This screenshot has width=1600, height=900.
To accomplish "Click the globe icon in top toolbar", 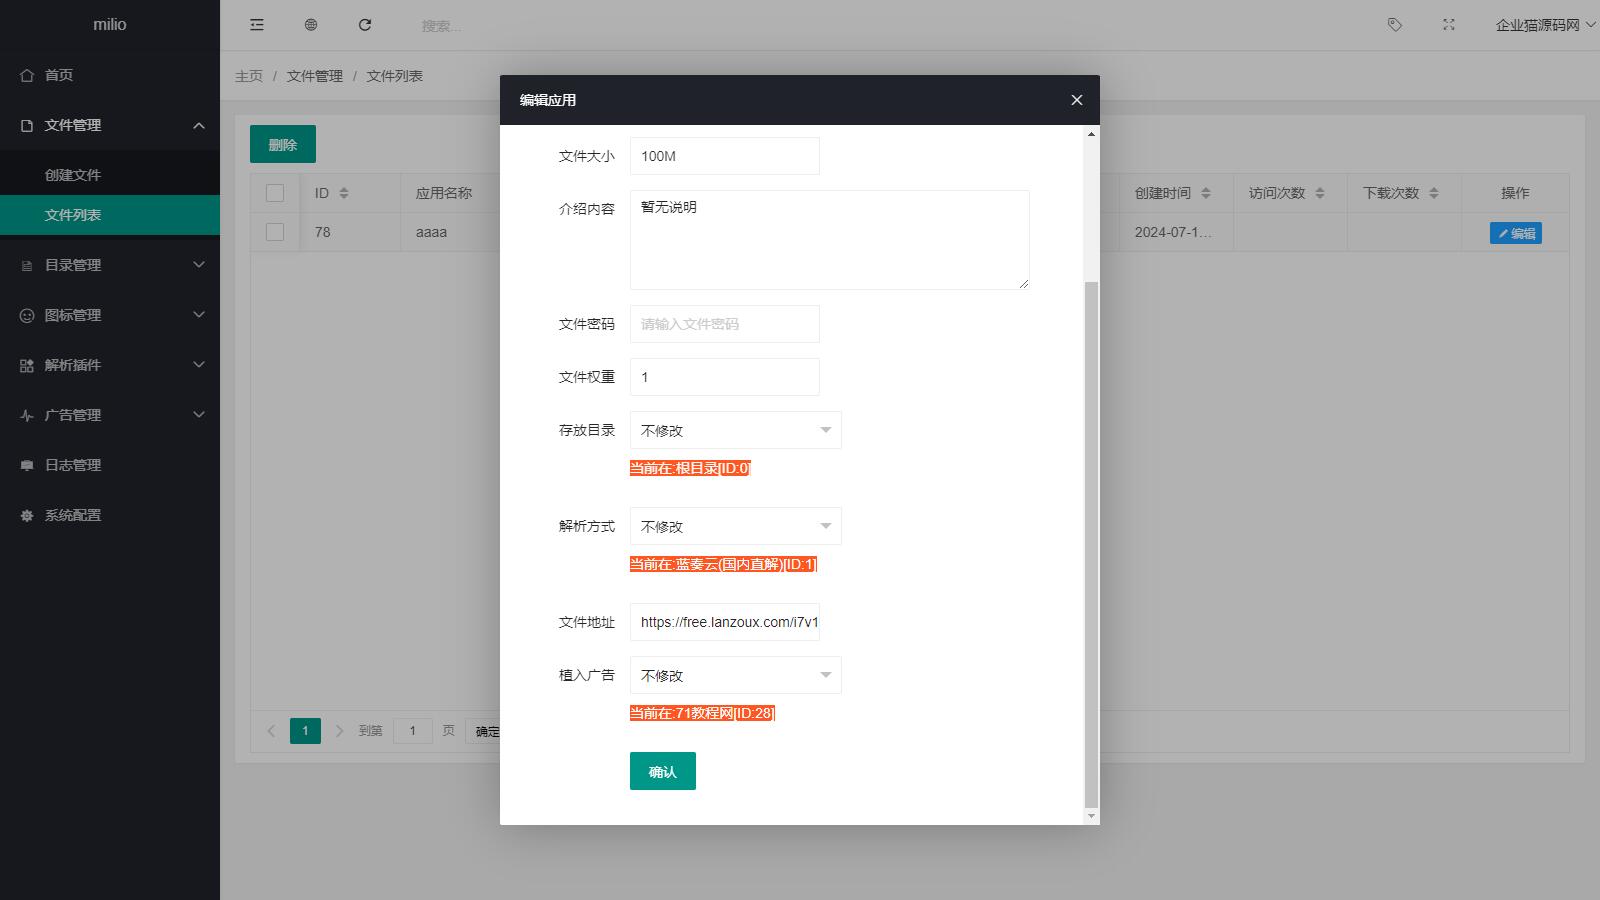I will point(311,25).
